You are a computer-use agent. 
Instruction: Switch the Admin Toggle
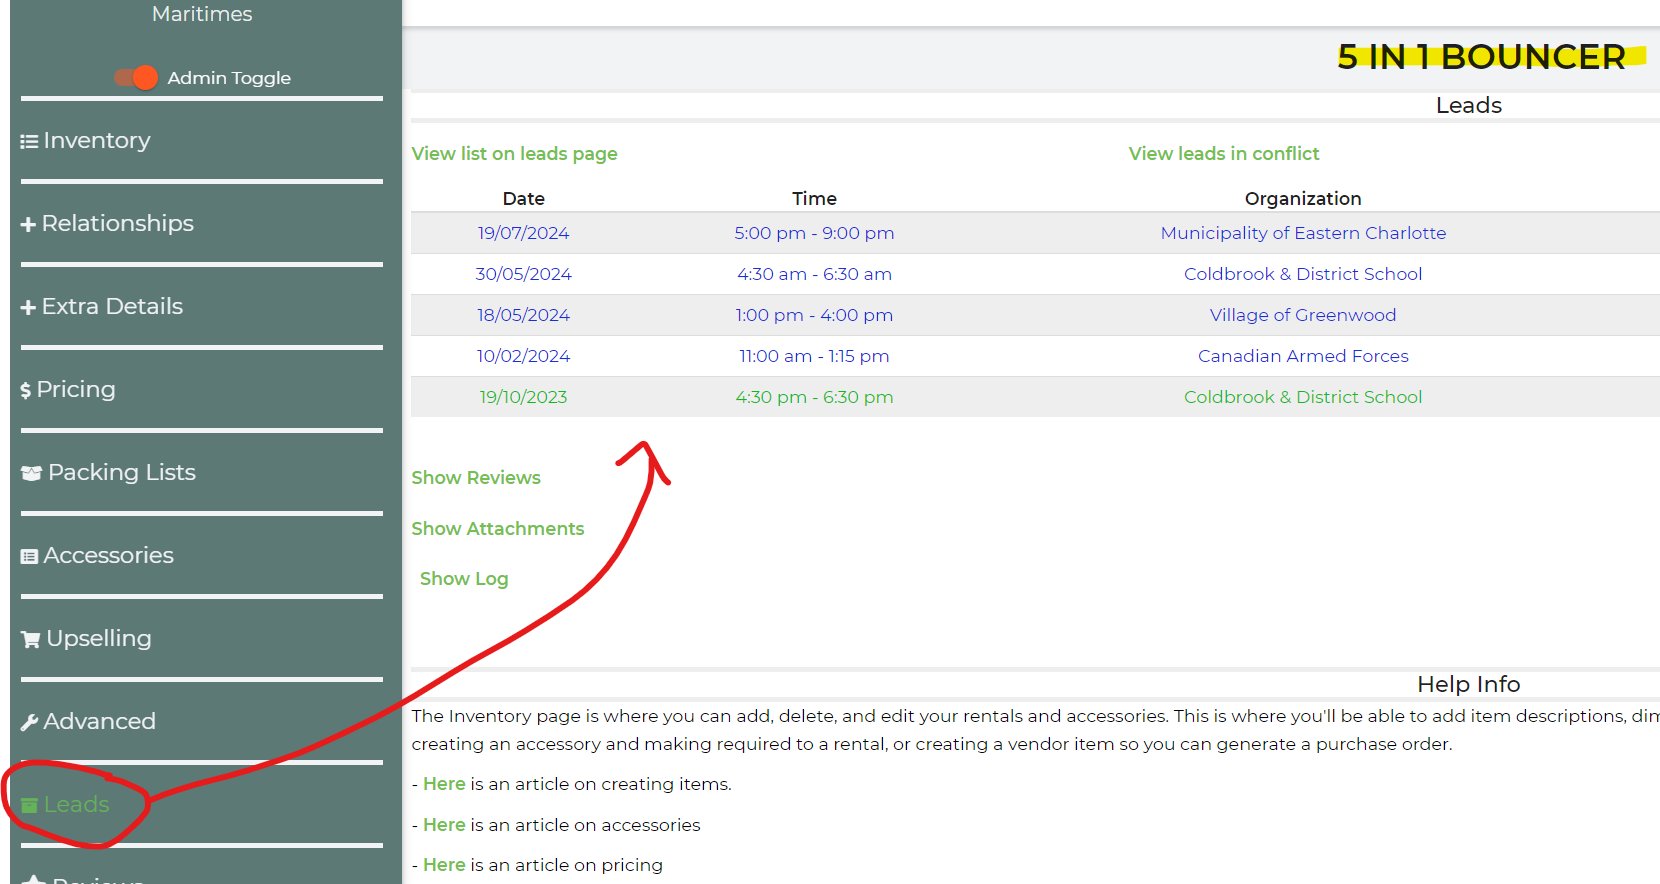coord(136,78)
